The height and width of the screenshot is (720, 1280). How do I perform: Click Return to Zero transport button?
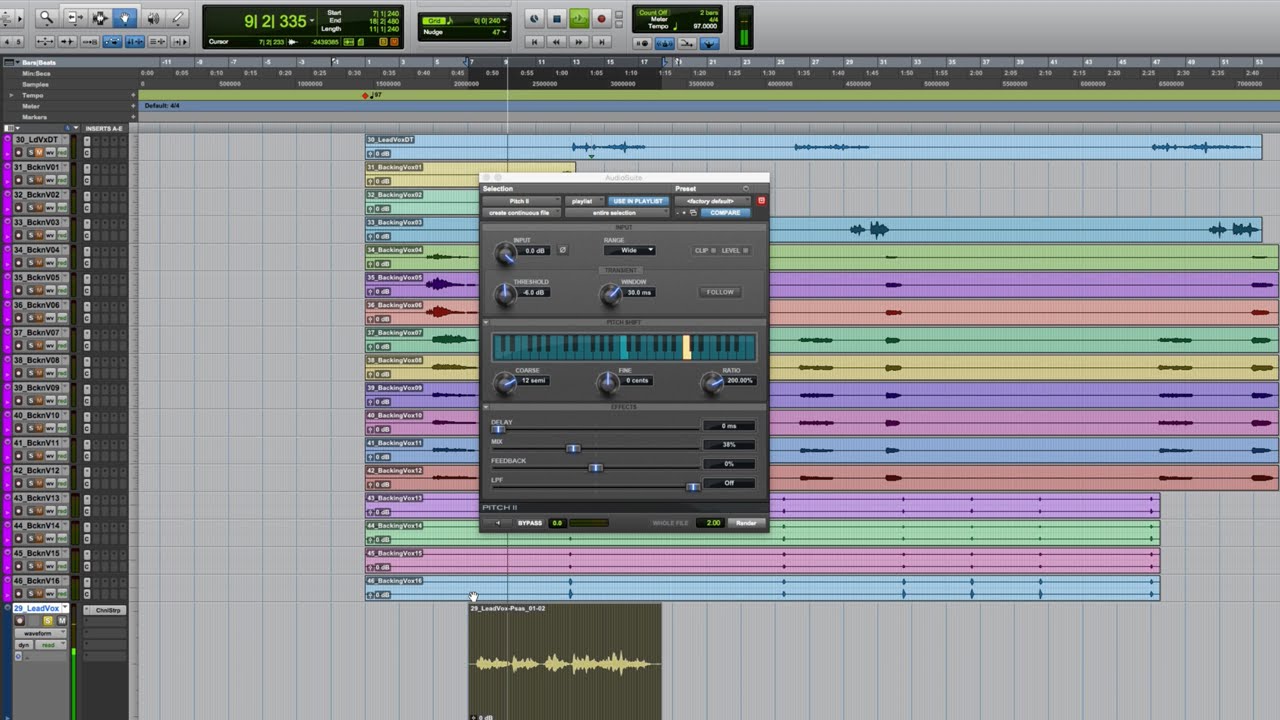(x=534, y=42)
